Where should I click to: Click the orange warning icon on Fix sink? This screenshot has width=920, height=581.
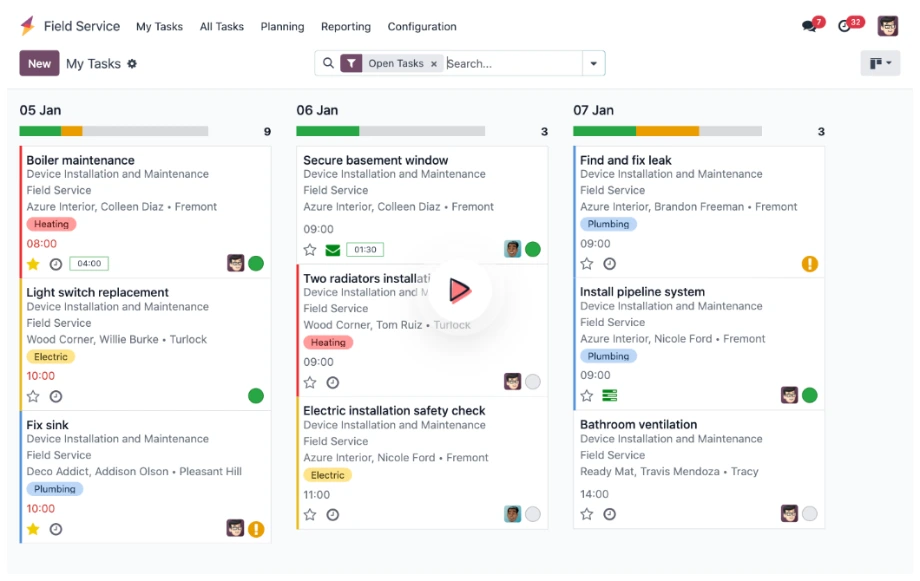click(x=256, y=529)
